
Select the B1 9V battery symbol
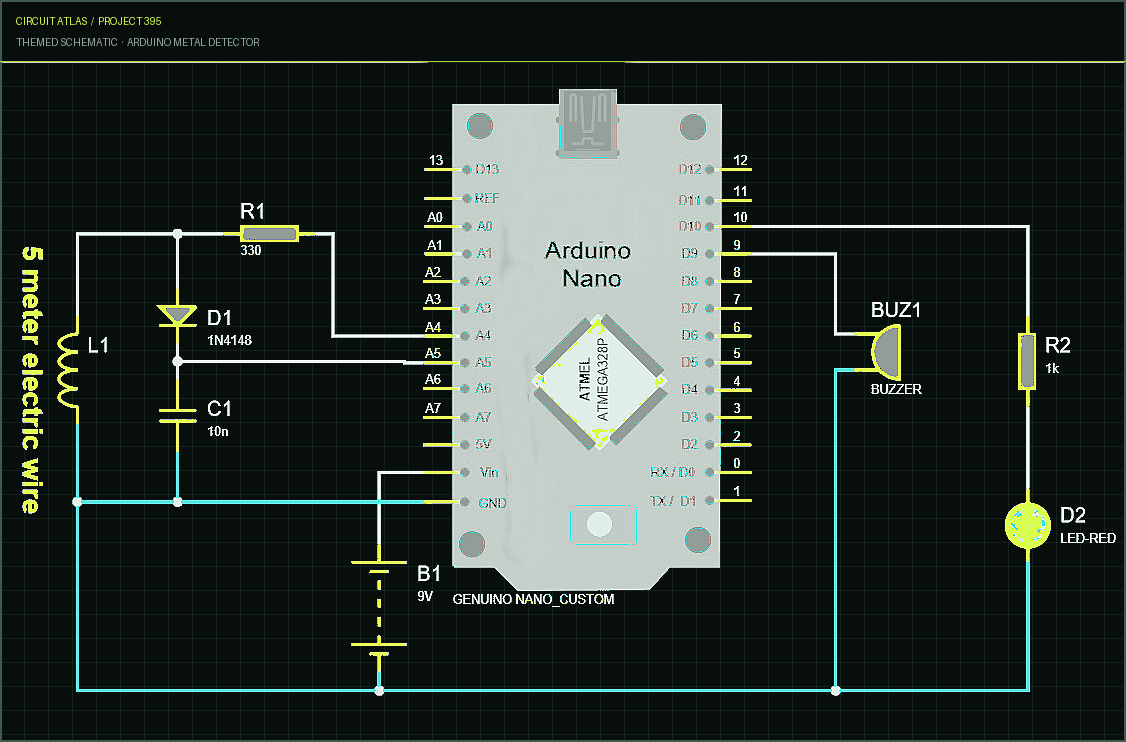(378, 608)
